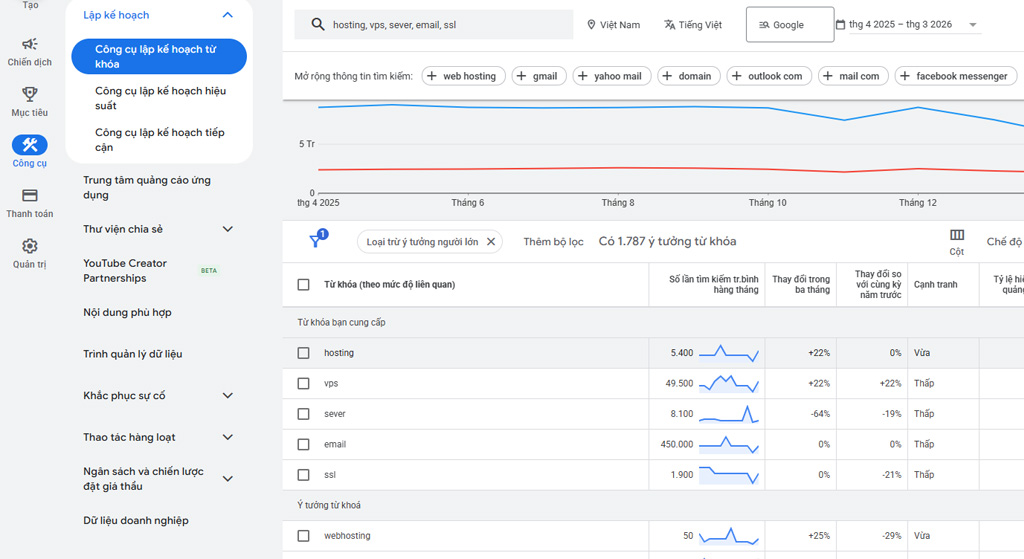This screenshot has height=559, width=1024.
Task: Select the Công cụ tools icon
Action: (x=29, y=146)
